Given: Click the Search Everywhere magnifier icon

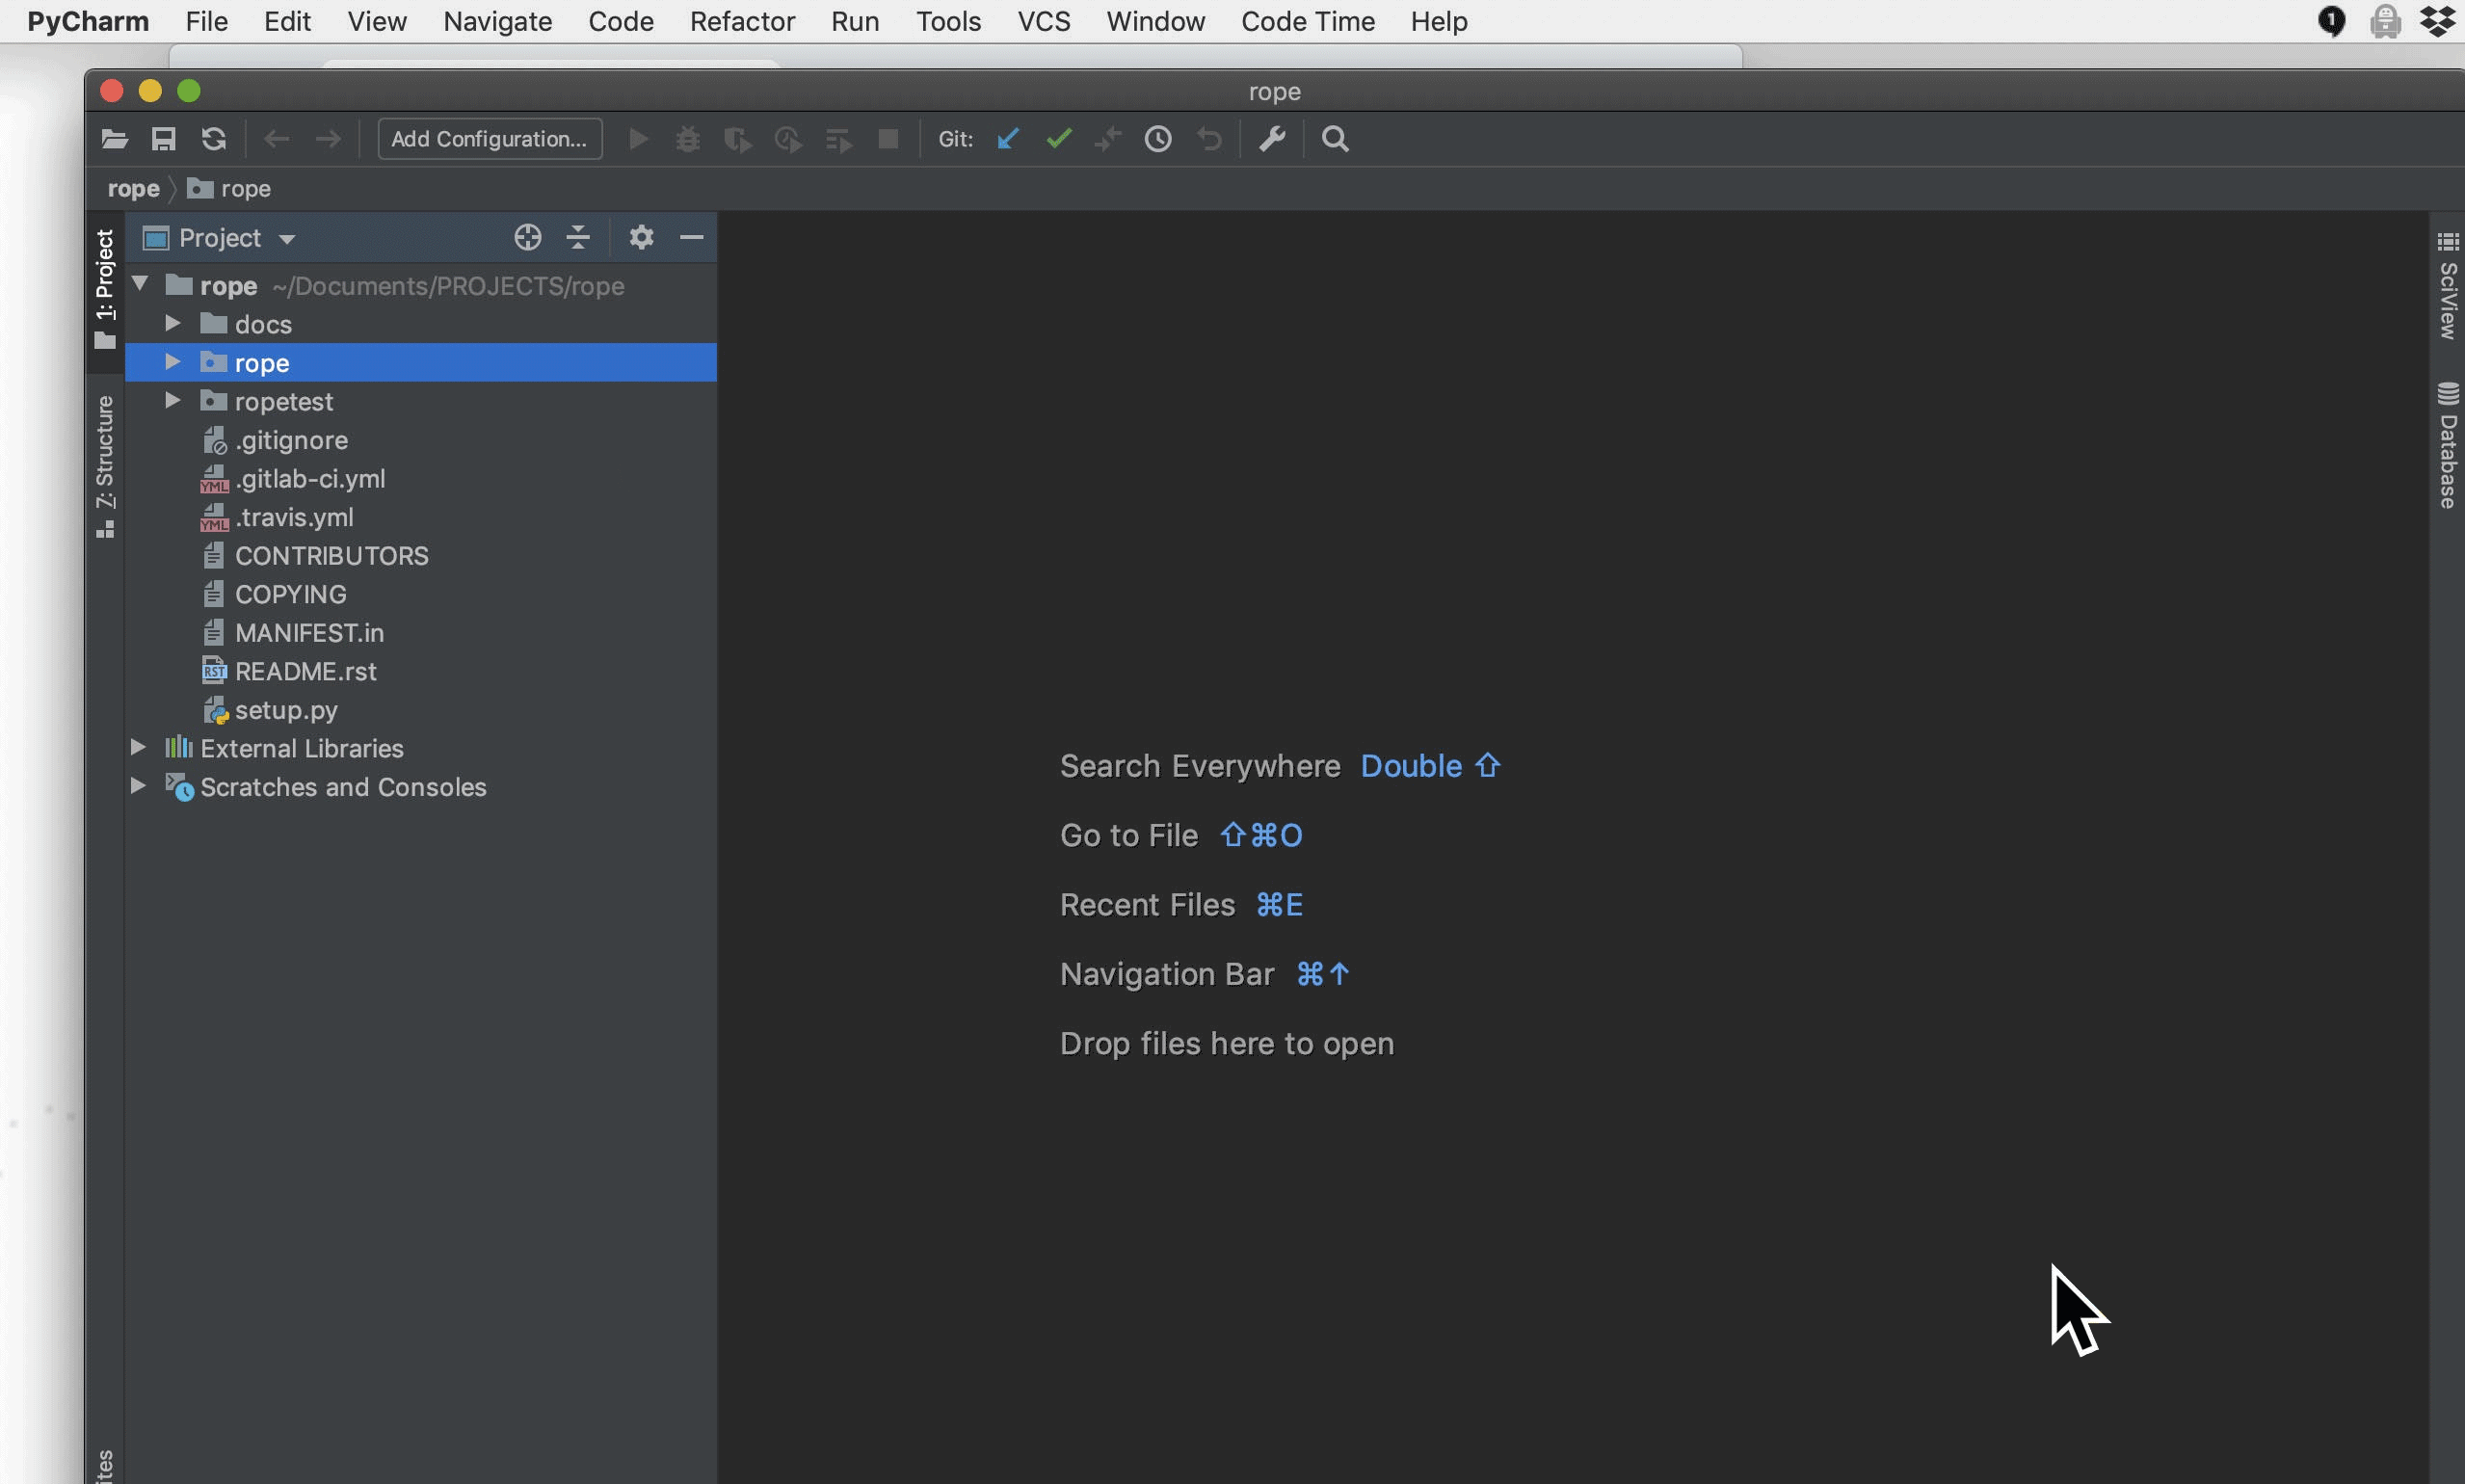Looking at the screenshot, I should (x=1335, y=139).
